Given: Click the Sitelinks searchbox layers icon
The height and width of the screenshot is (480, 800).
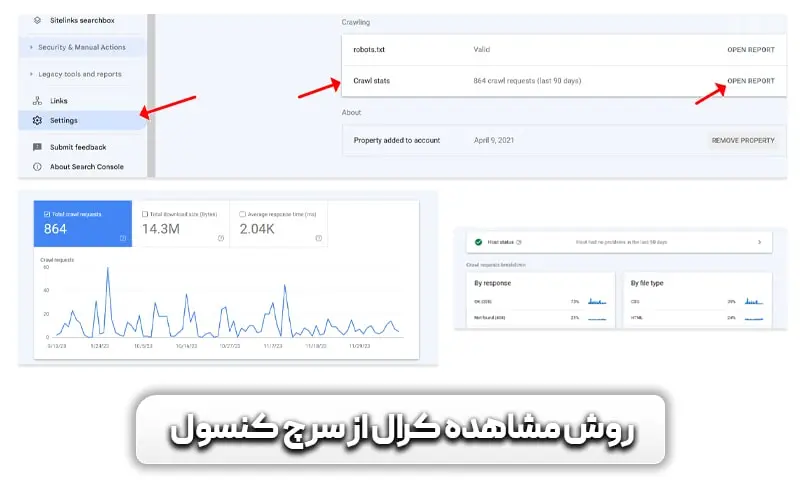Looking at the screenshot, I should (x=37, y=20).
